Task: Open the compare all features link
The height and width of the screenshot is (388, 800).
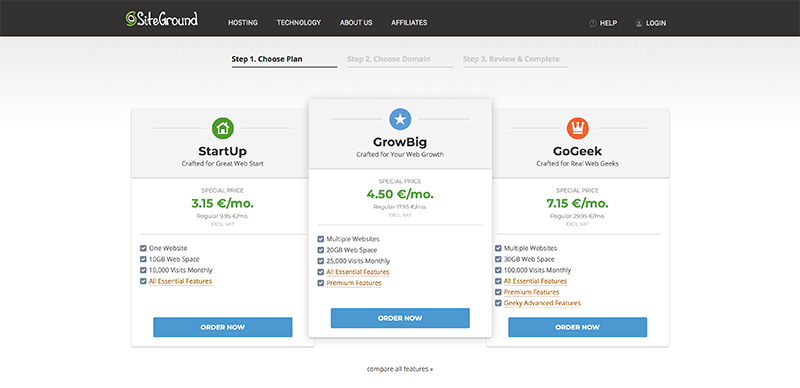Action: pos(400,369)
